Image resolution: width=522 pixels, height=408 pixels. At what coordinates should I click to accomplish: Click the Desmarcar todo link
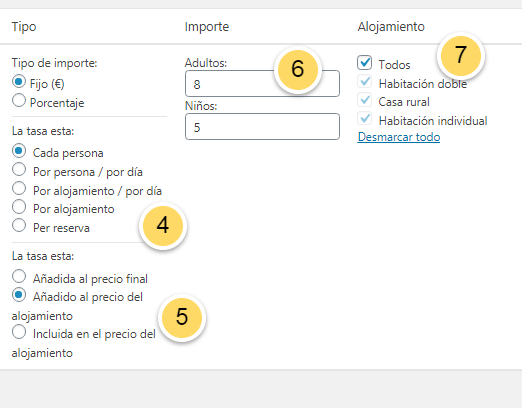click(399, 137)
